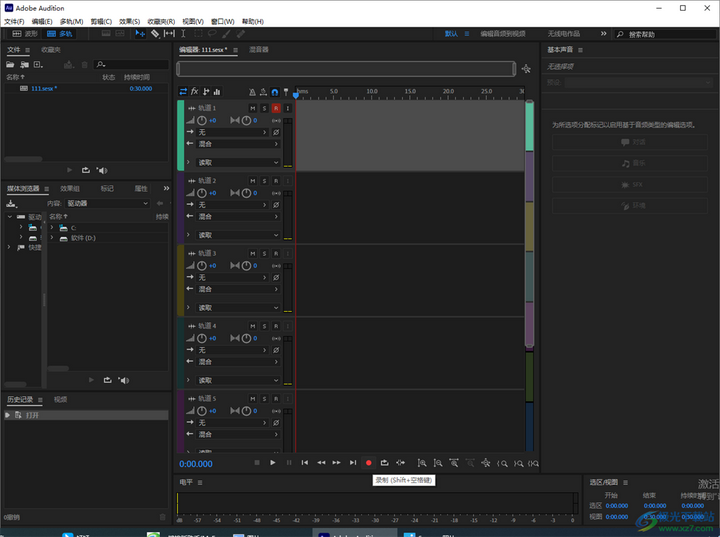Open the 文件(F) menu

(14, 22)
